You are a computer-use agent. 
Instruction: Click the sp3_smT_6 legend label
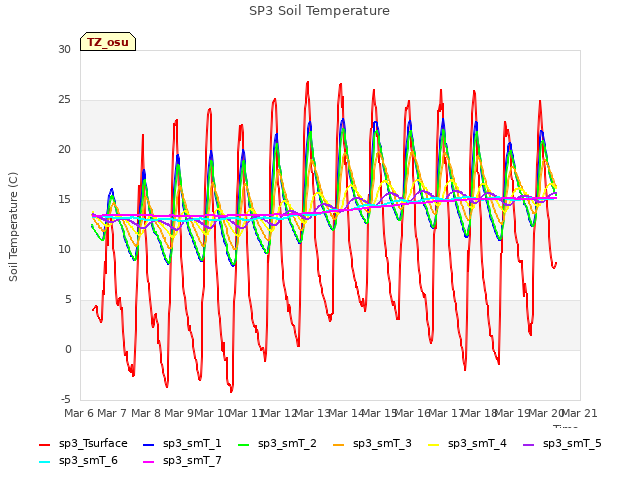pos(88,461)
